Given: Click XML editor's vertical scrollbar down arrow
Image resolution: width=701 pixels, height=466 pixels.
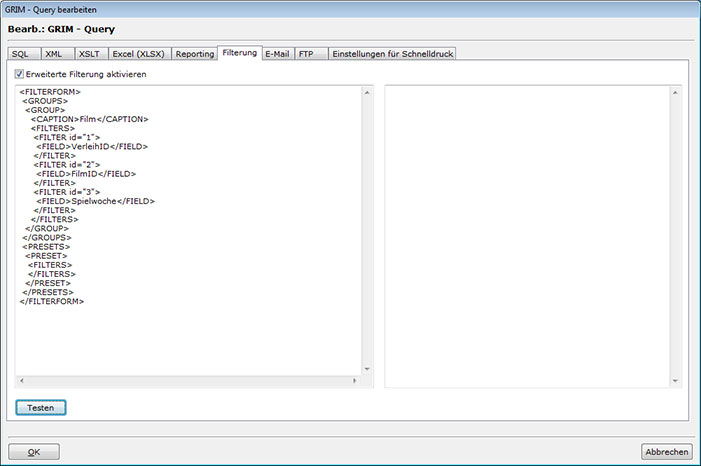Looking at the screenshot, I should pyautogui.click(x=367, y=369).
